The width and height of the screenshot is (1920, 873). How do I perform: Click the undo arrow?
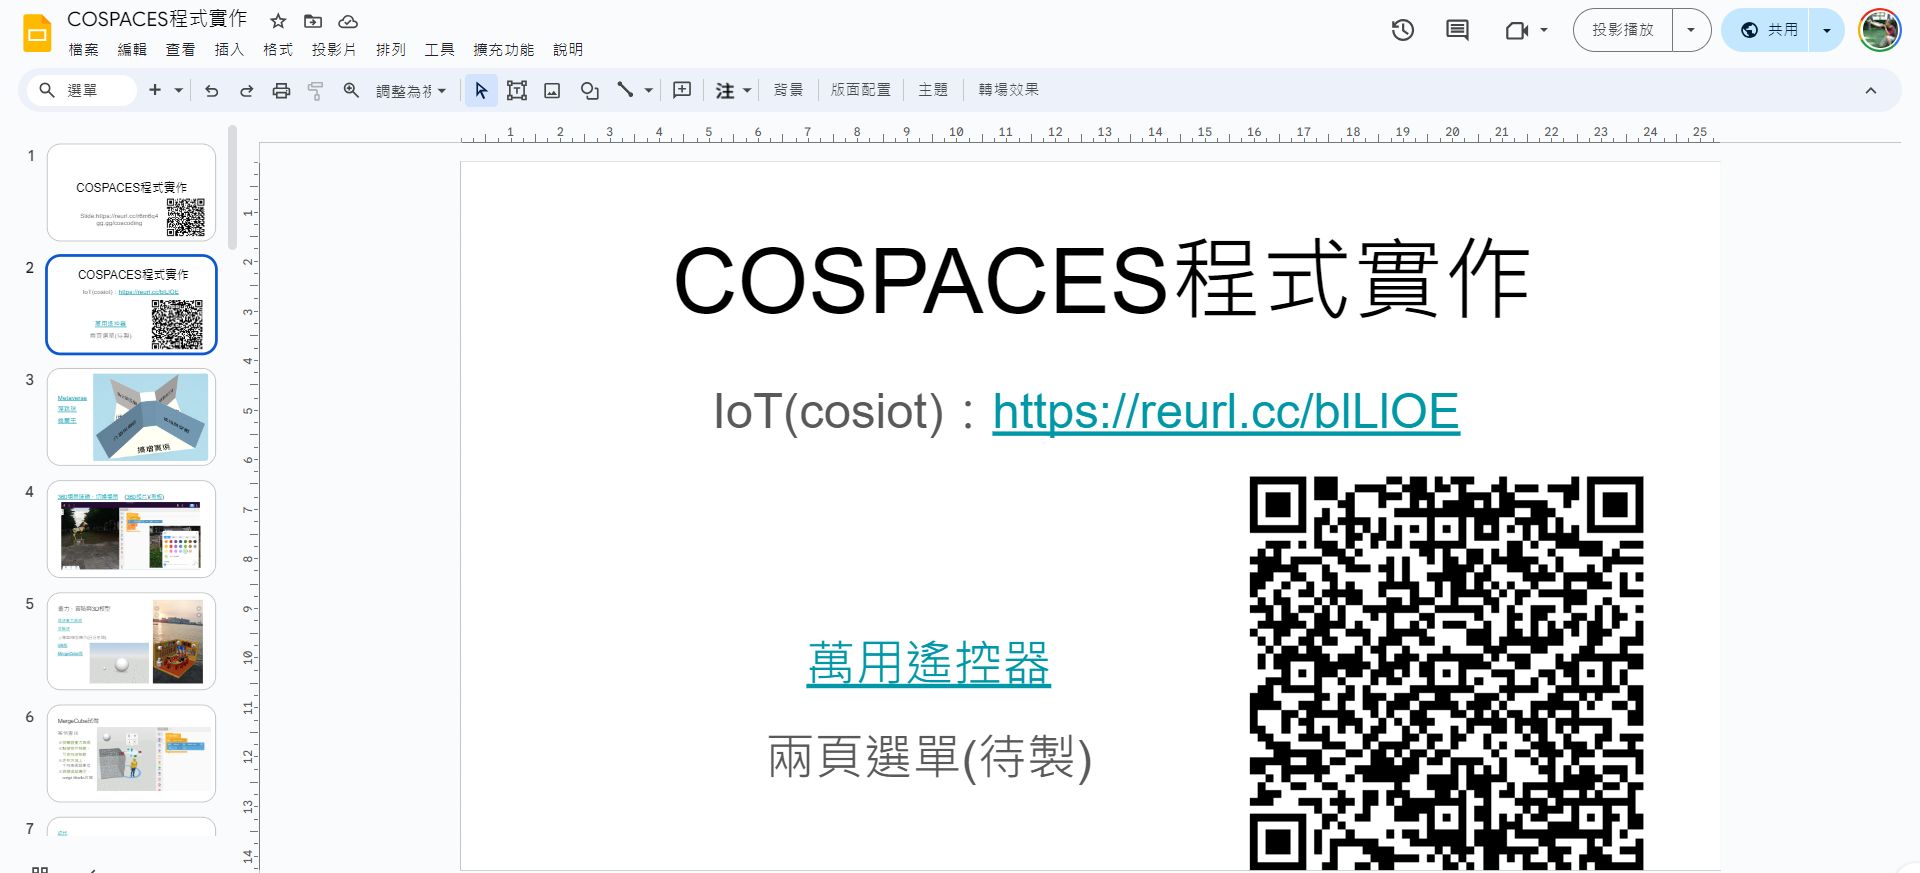tap(211, 90)
